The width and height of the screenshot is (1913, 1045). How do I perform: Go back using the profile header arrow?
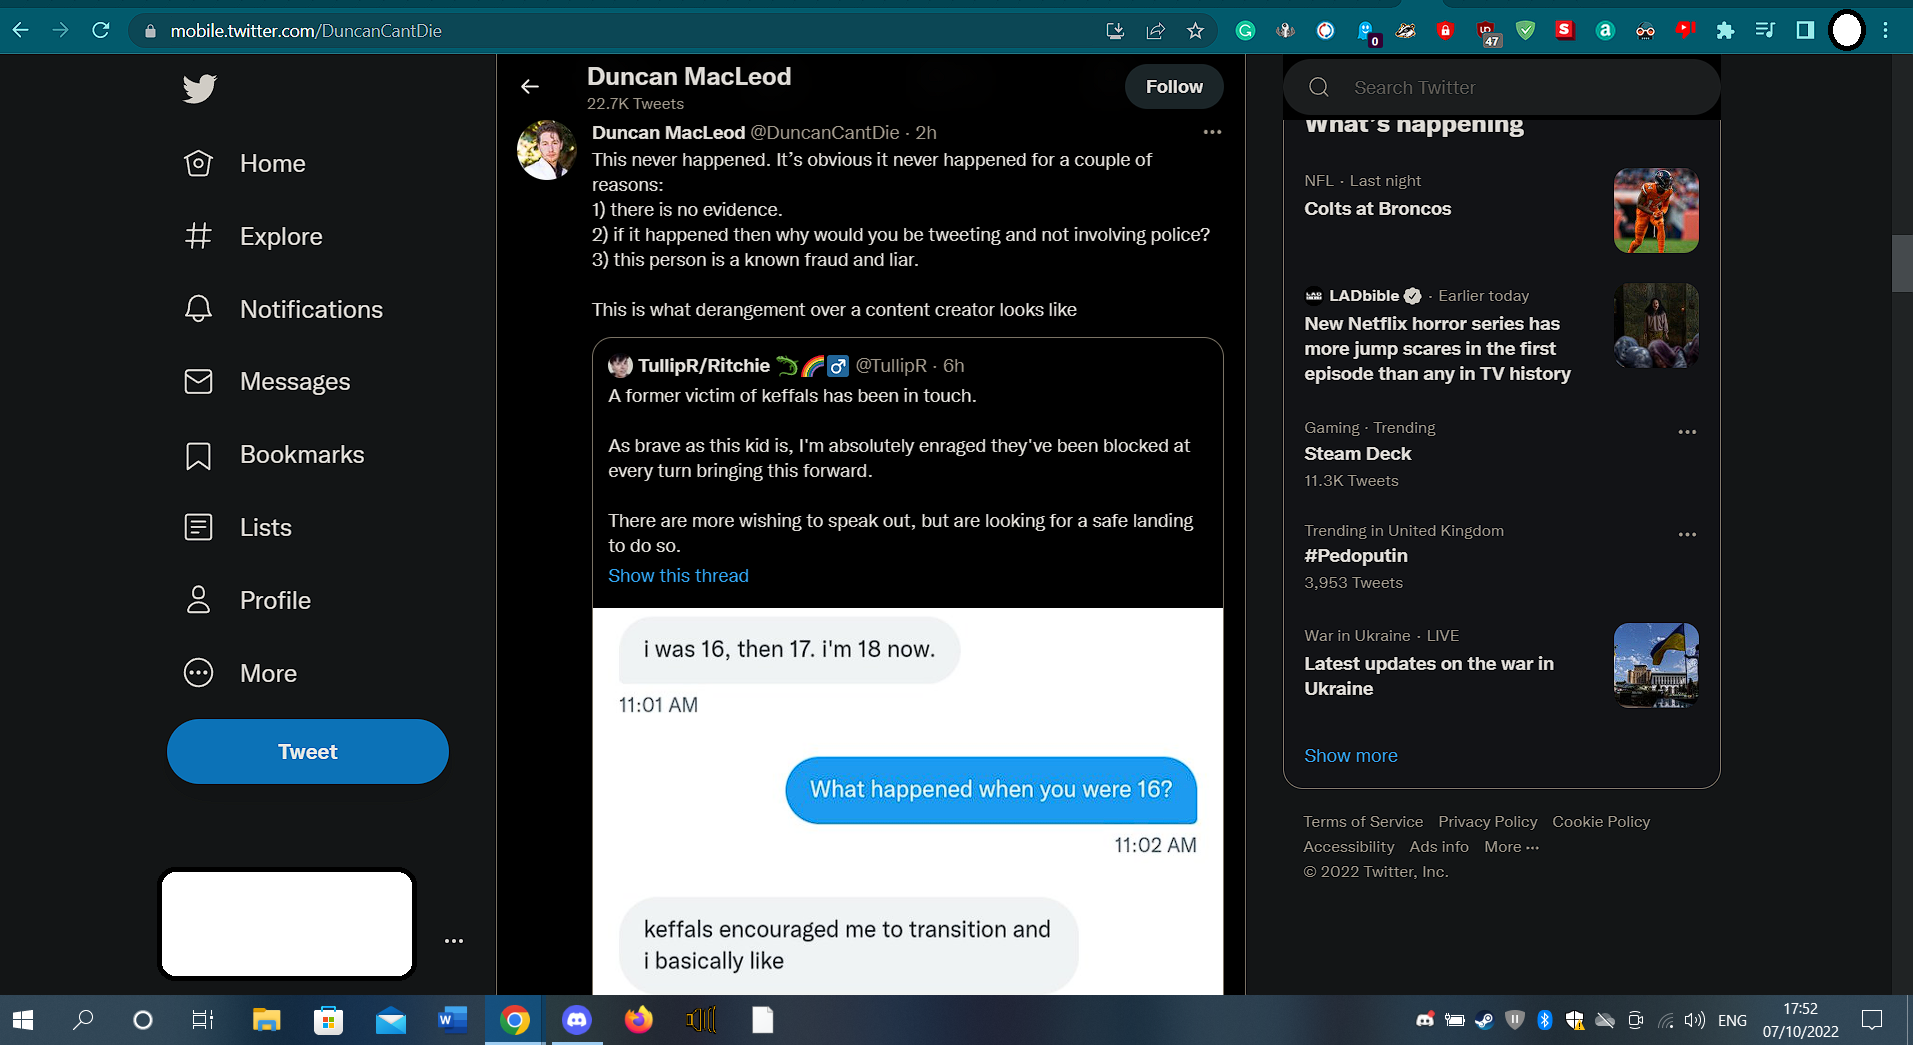530,87
